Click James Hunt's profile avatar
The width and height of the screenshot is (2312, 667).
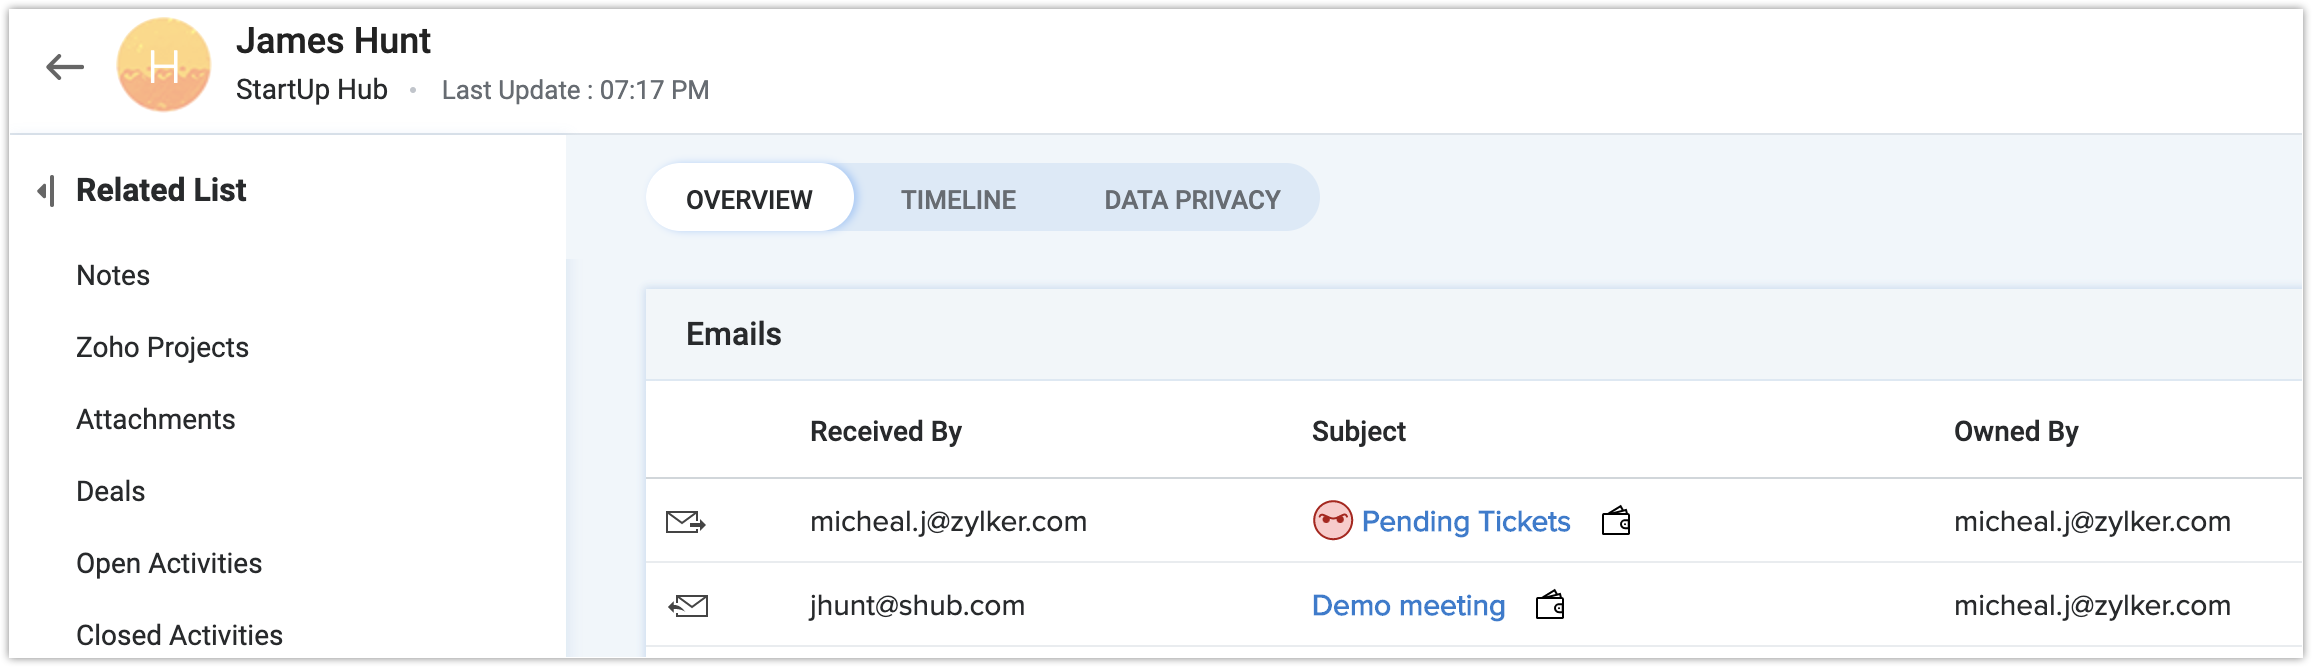164,66
